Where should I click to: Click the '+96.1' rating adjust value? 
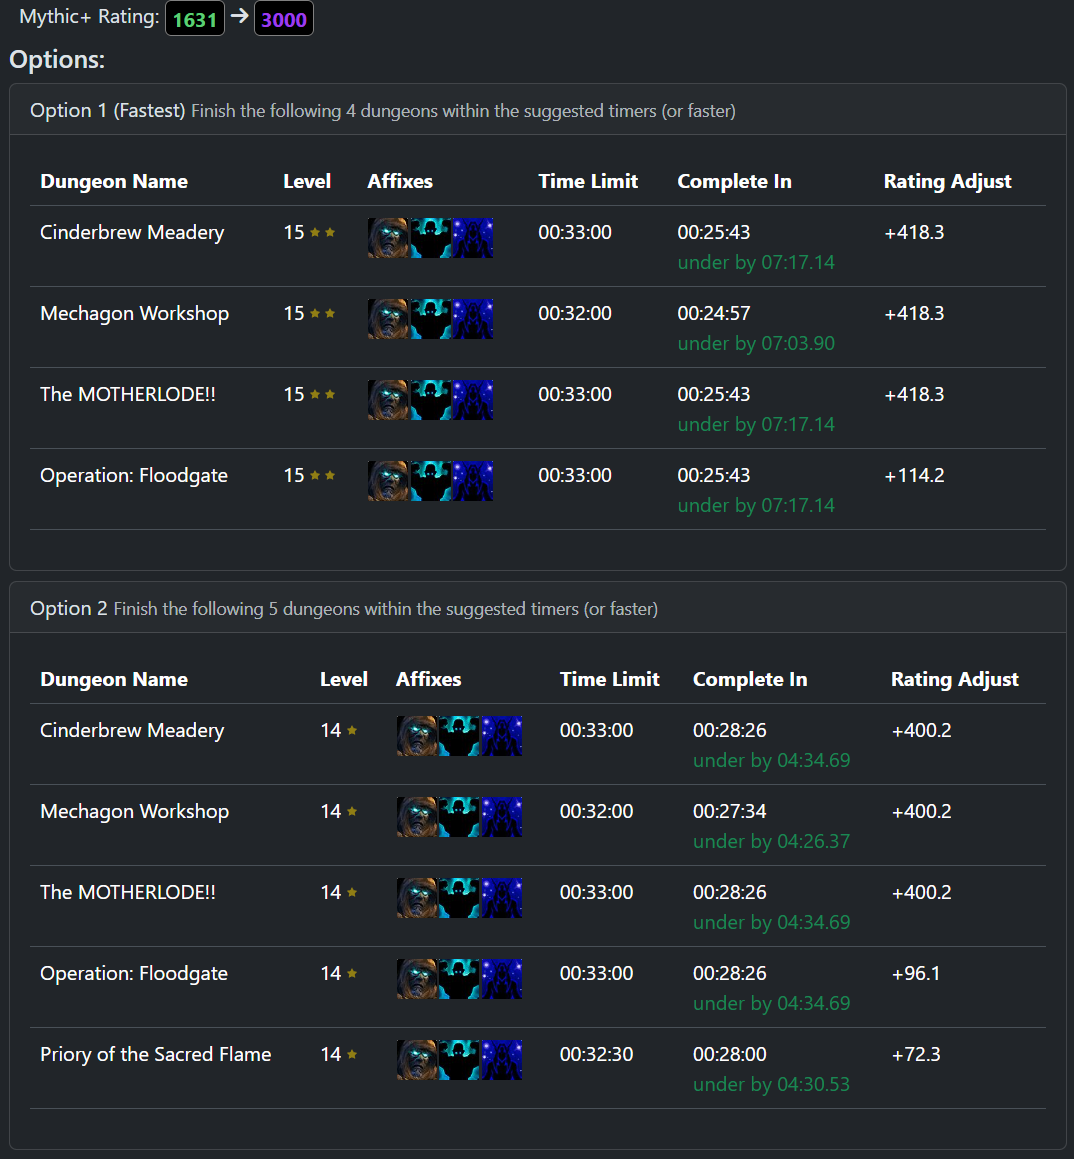(x=916, y=974)
